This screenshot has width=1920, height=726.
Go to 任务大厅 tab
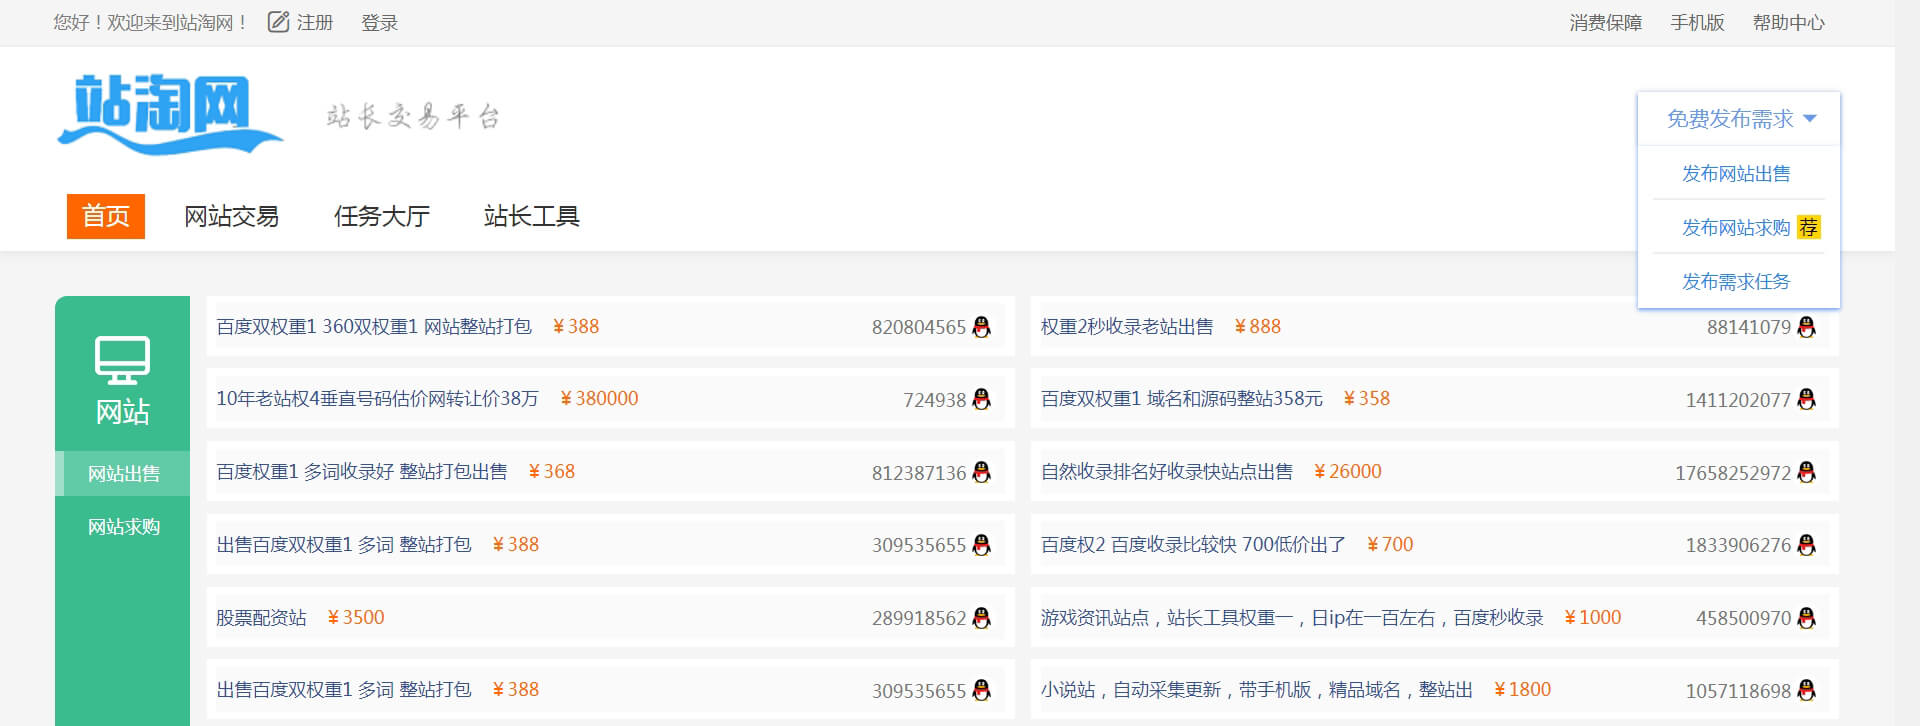point(381,216)
